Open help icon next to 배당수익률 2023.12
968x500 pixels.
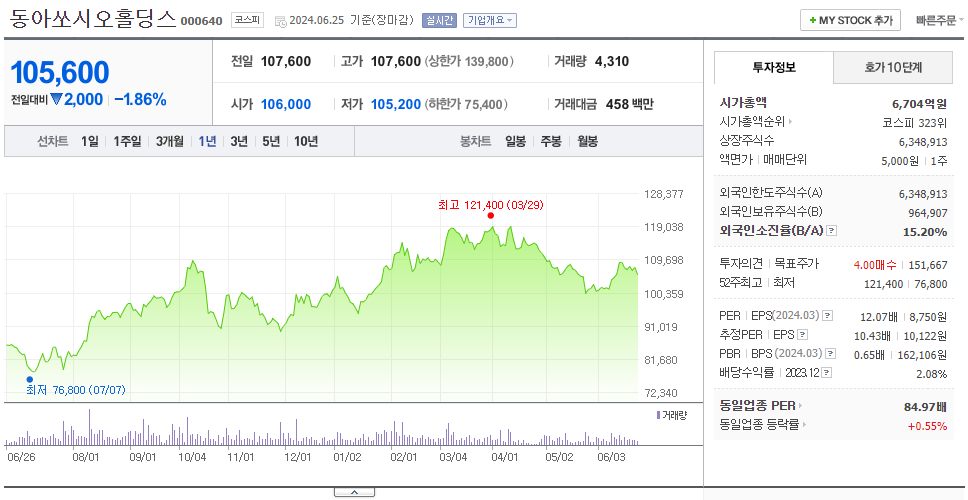coord(827,373)
